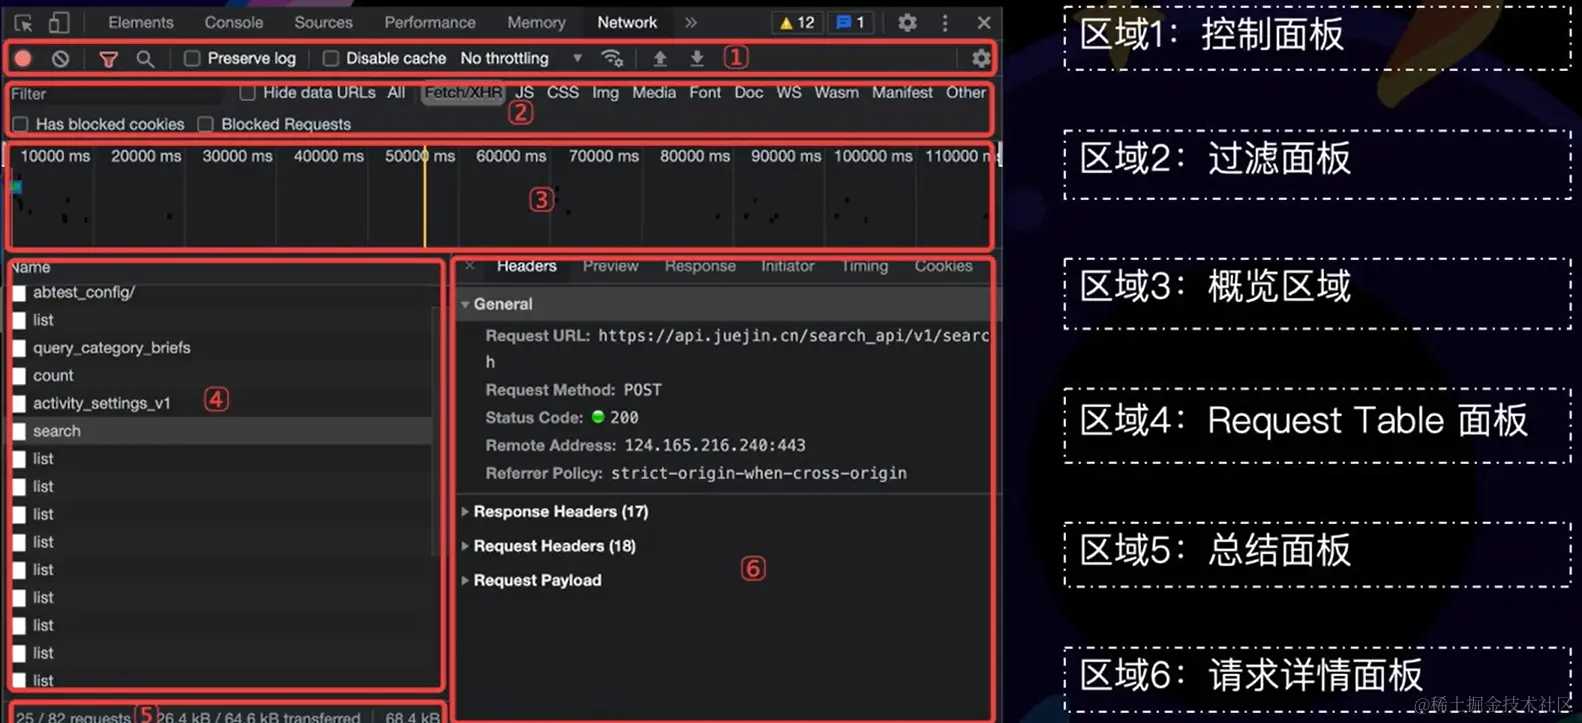Open the Response tab of request

click(700, 266)
